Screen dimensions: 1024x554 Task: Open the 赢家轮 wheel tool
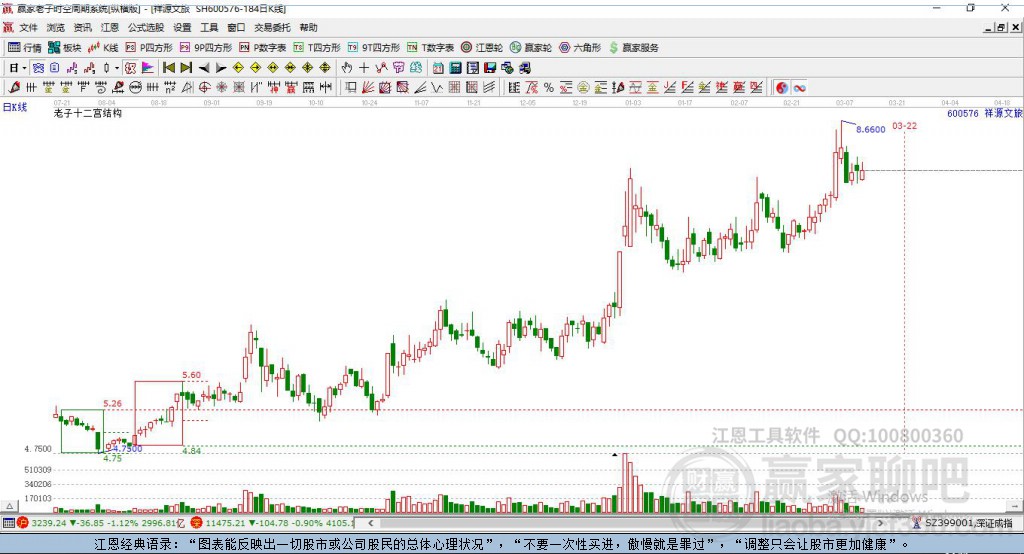click(531, 48)
